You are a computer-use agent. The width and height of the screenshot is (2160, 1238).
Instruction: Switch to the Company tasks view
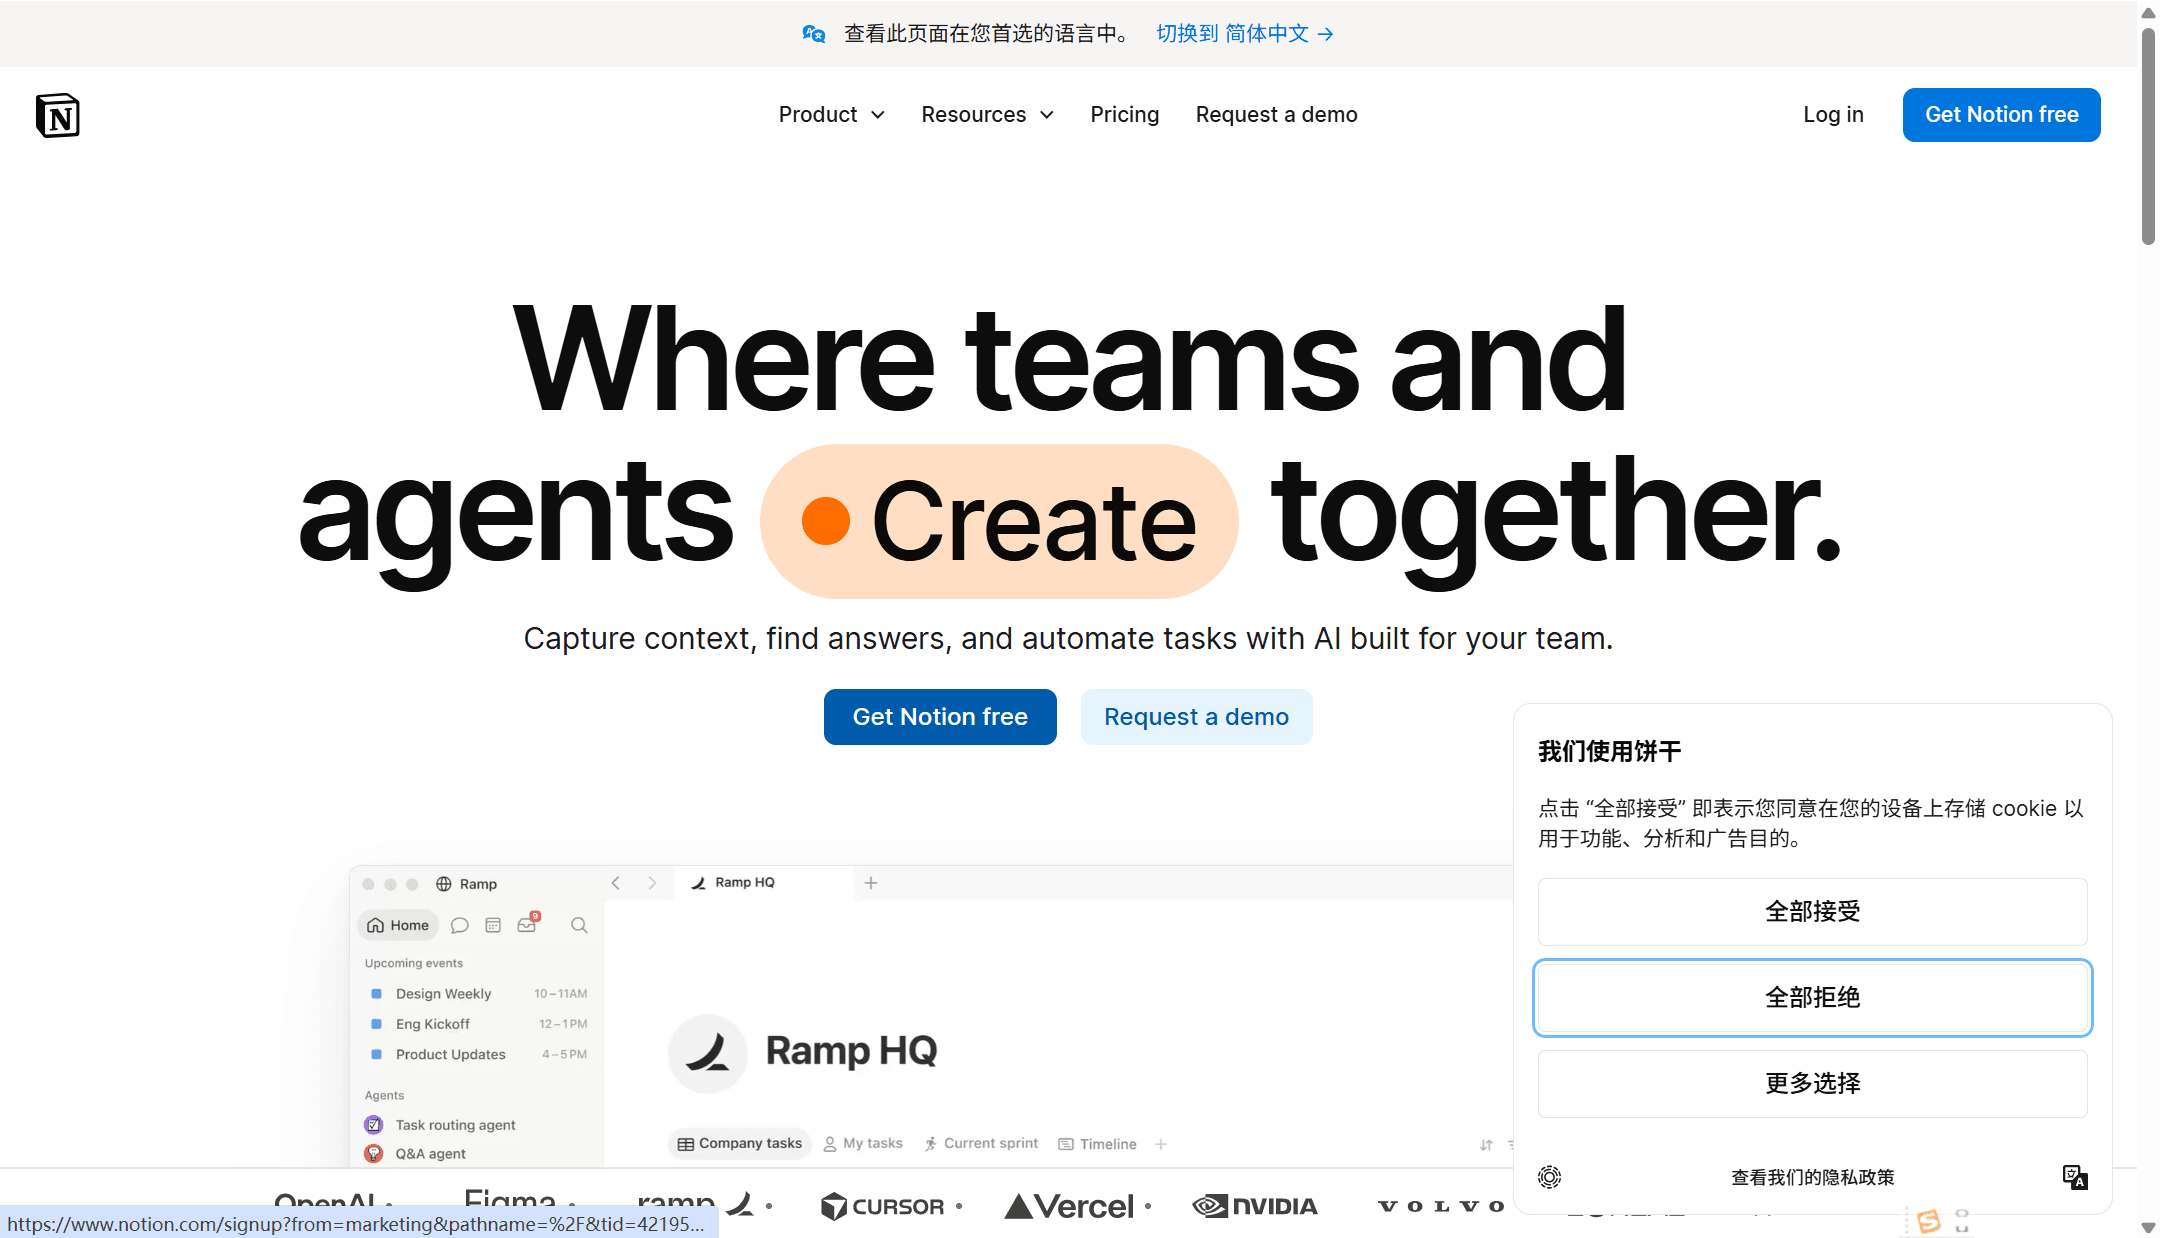(740, 1144)
